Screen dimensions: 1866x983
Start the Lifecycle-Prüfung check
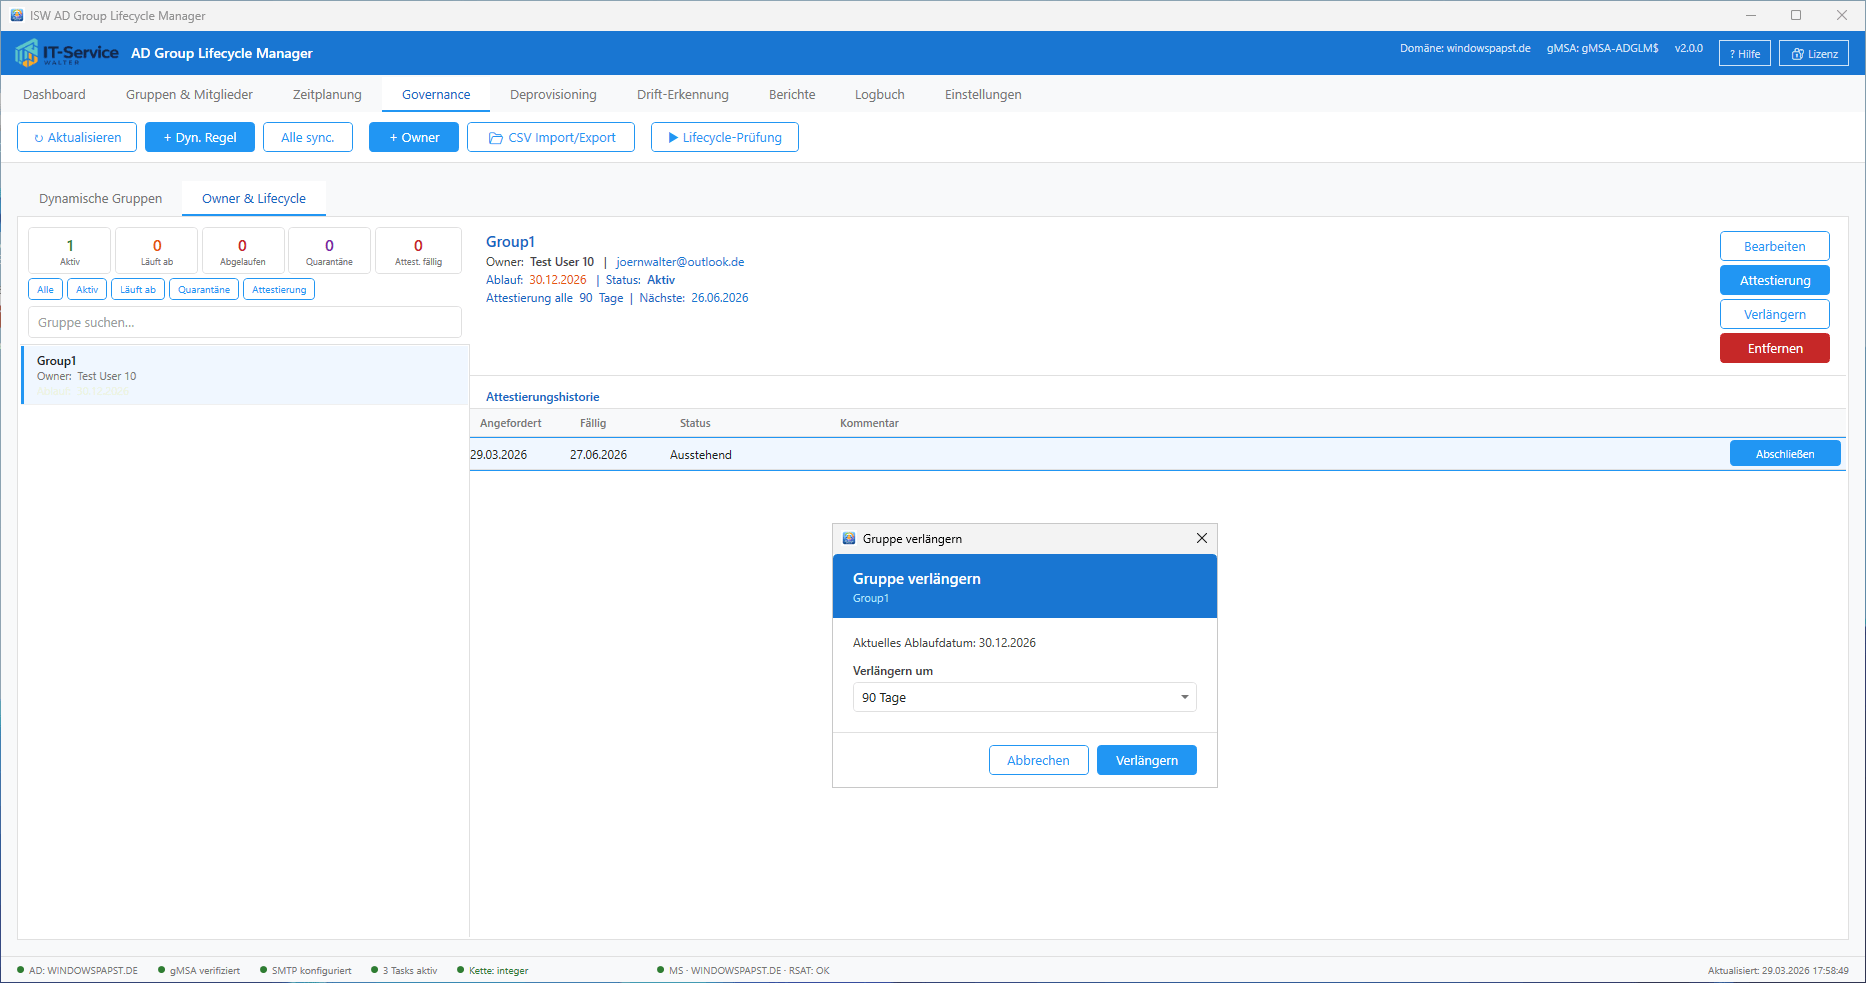pyautogui.click(x=724, y=138)
